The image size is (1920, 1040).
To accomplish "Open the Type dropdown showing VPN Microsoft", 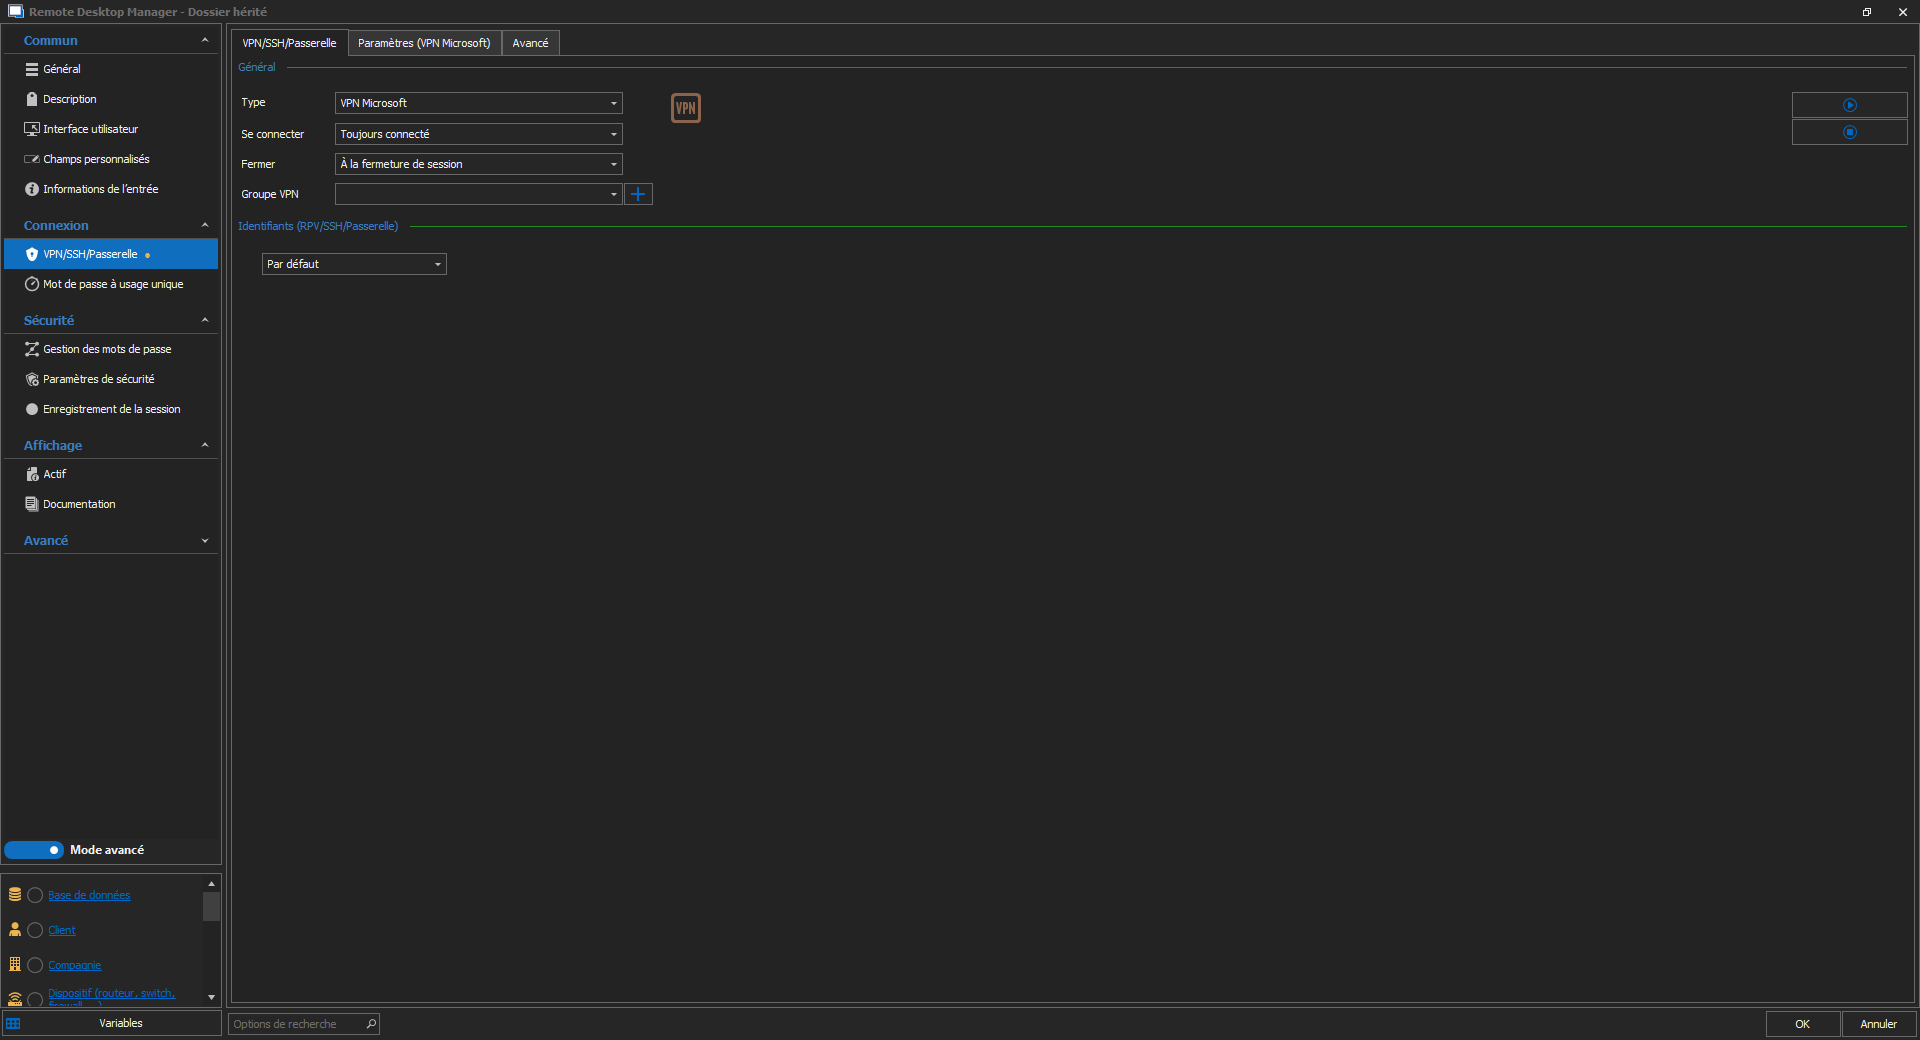I will tap(478, 103).
